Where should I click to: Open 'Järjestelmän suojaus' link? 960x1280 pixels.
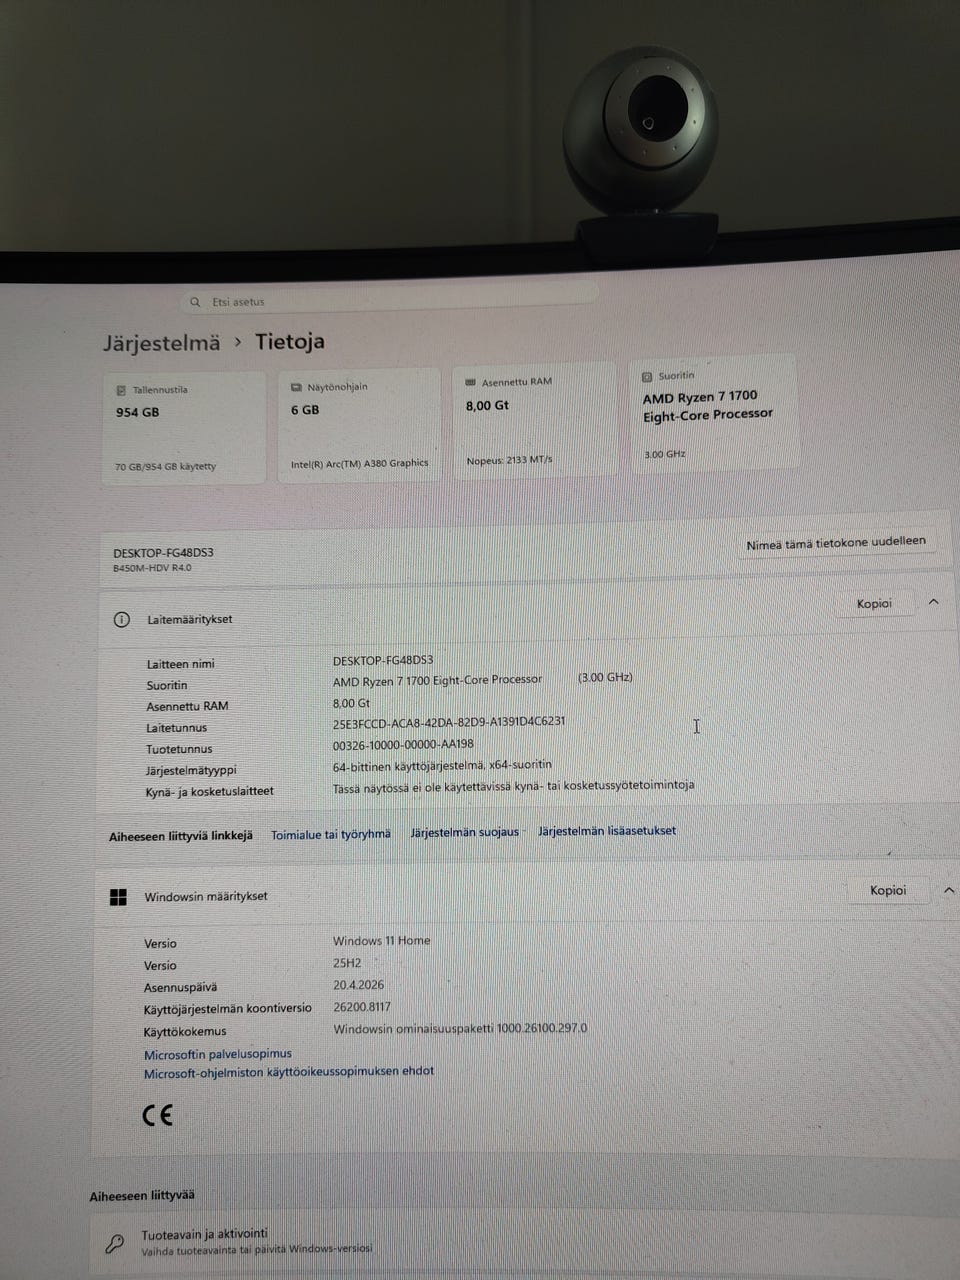pos(464,832)
